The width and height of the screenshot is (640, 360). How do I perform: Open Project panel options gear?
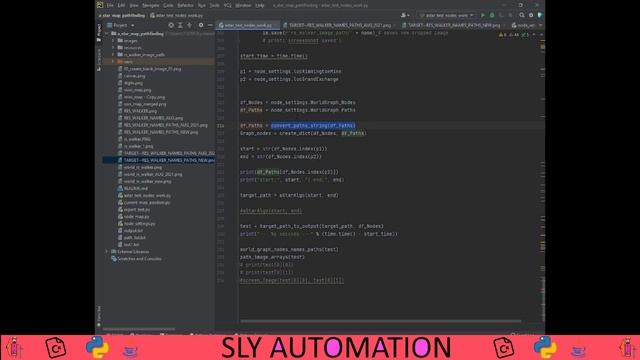tap(201, 25)
